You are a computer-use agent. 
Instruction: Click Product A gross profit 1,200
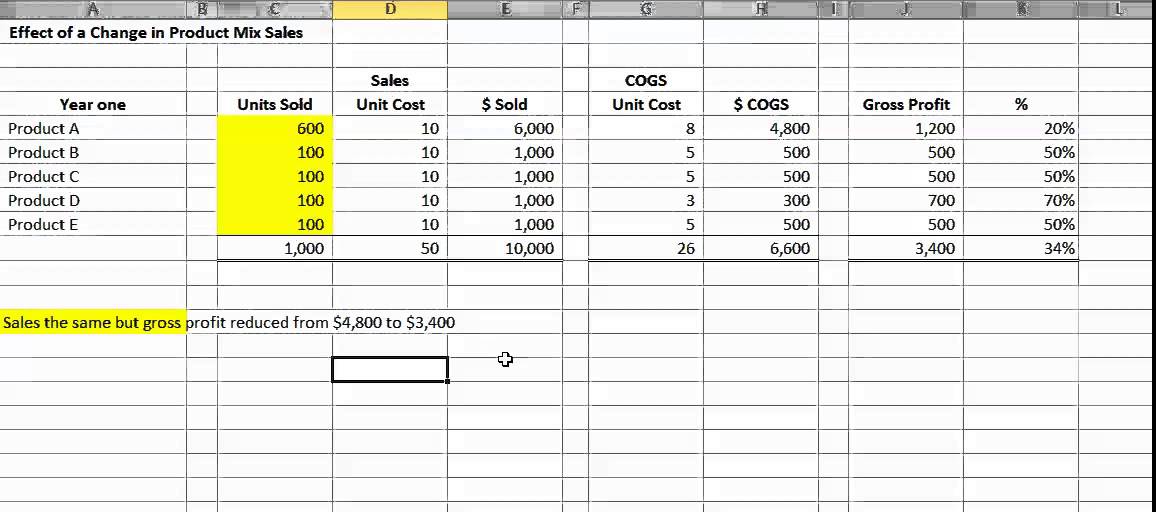click(905, 128)
